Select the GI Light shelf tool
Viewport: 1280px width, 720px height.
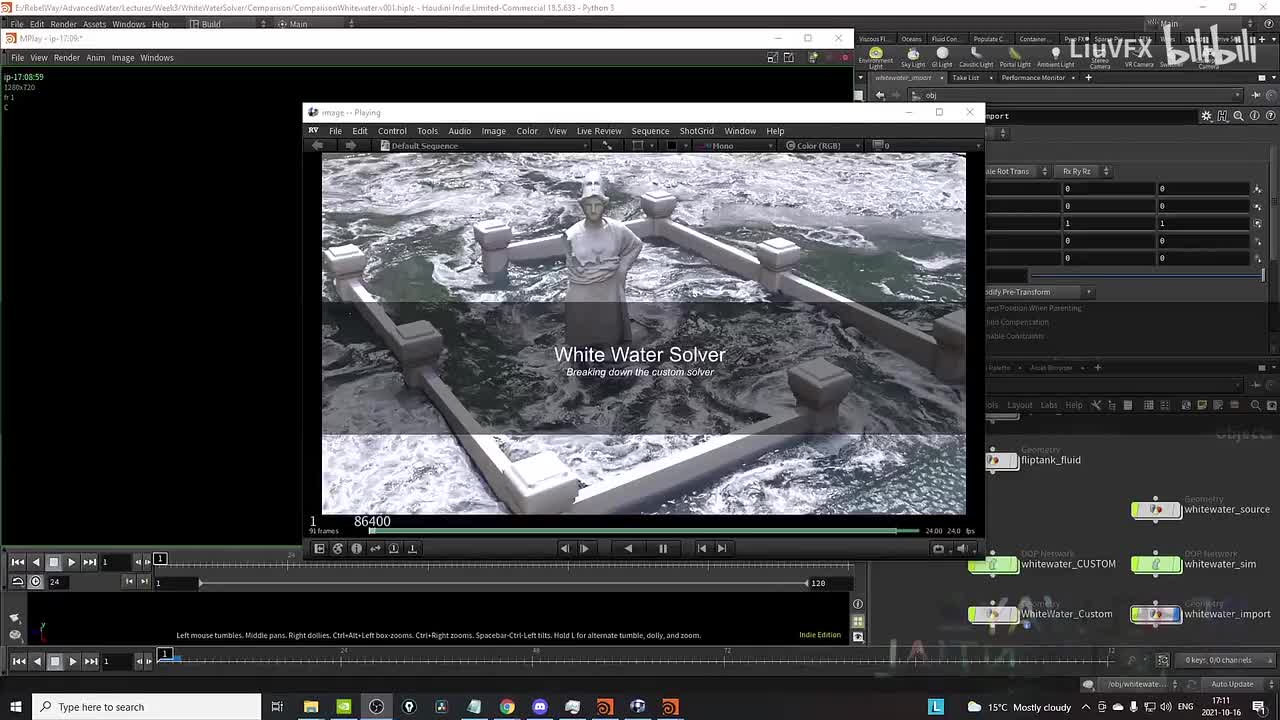(x=942, y=57)
